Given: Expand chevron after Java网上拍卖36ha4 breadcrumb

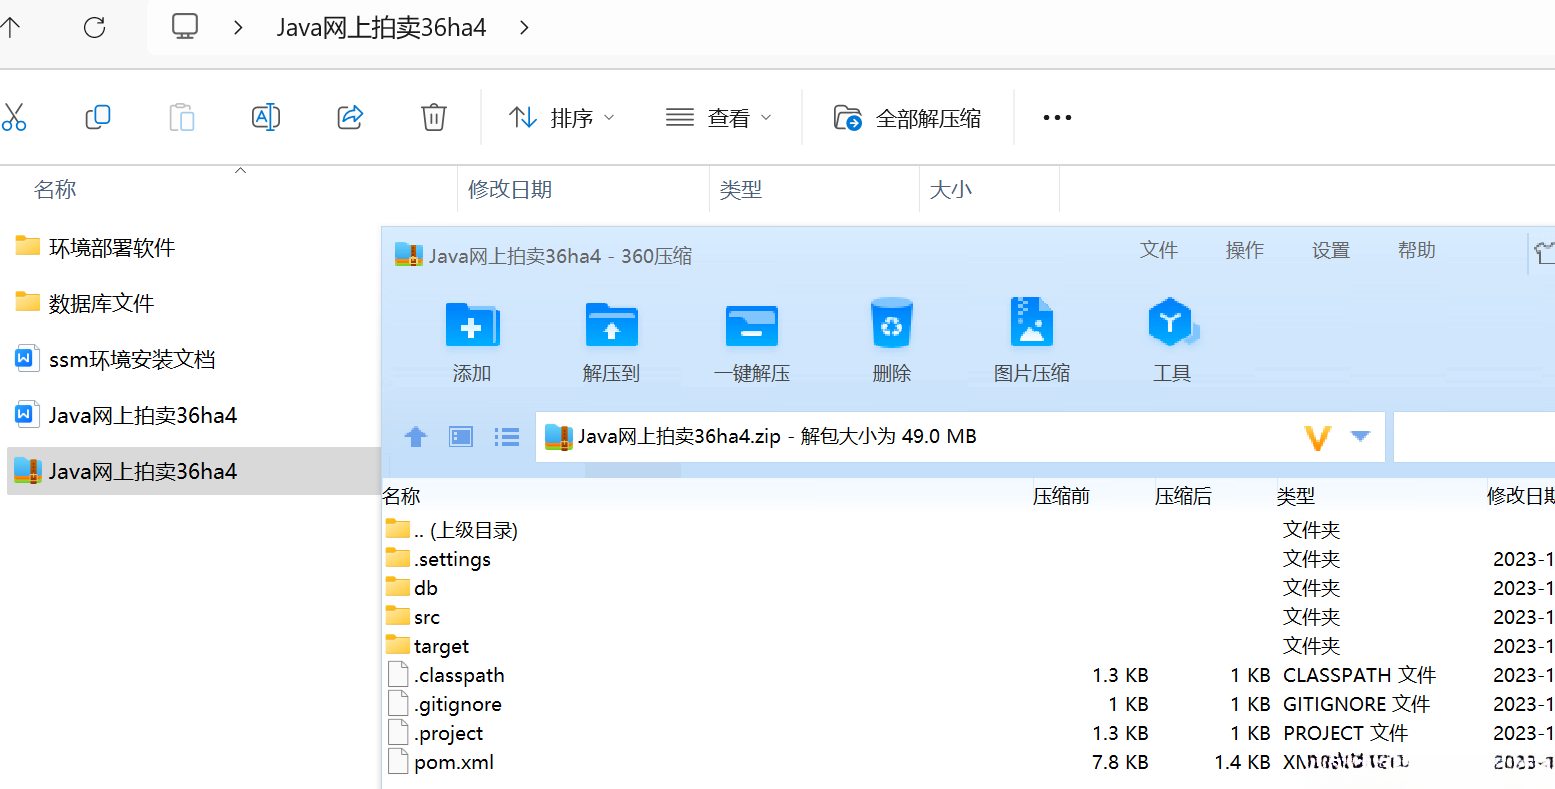Looking at the screenshot, I should 524,28.
